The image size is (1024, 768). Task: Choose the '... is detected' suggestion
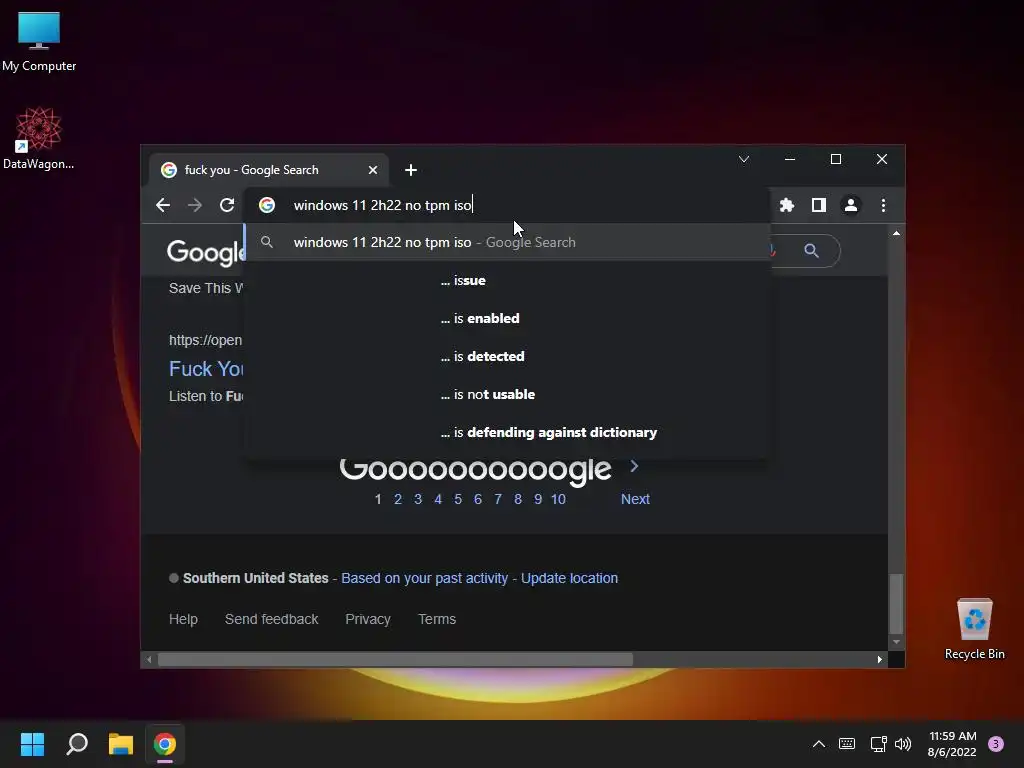pyautogui.click(x=508, y=356)
